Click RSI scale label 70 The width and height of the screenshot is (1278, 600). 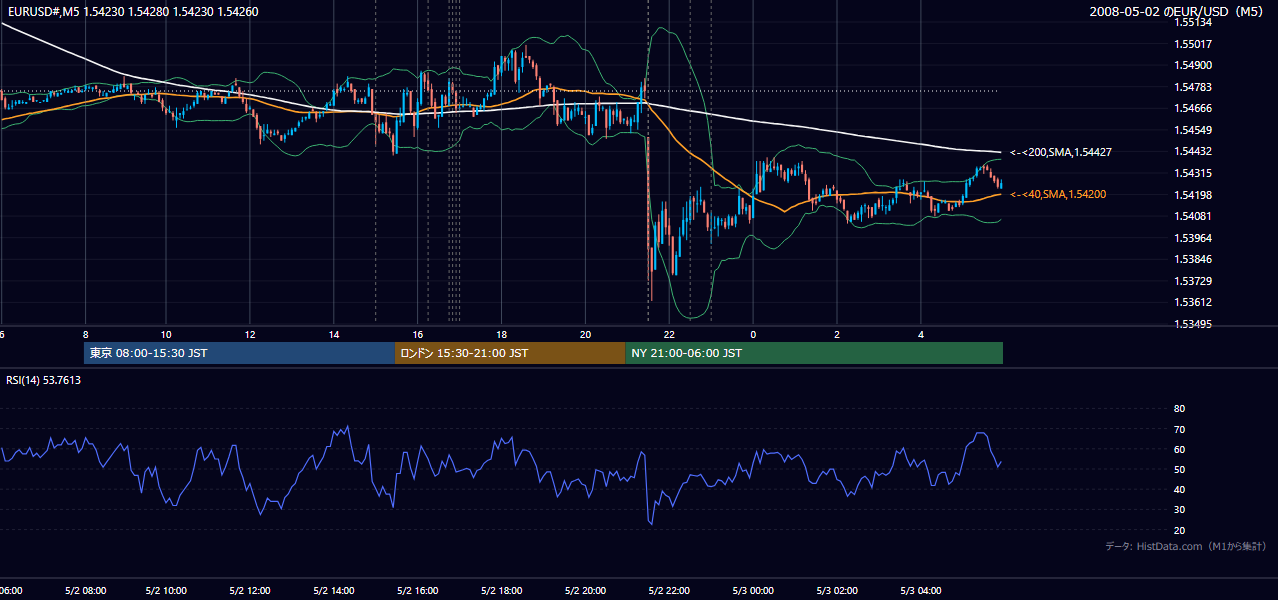[x=1179, y=429]
